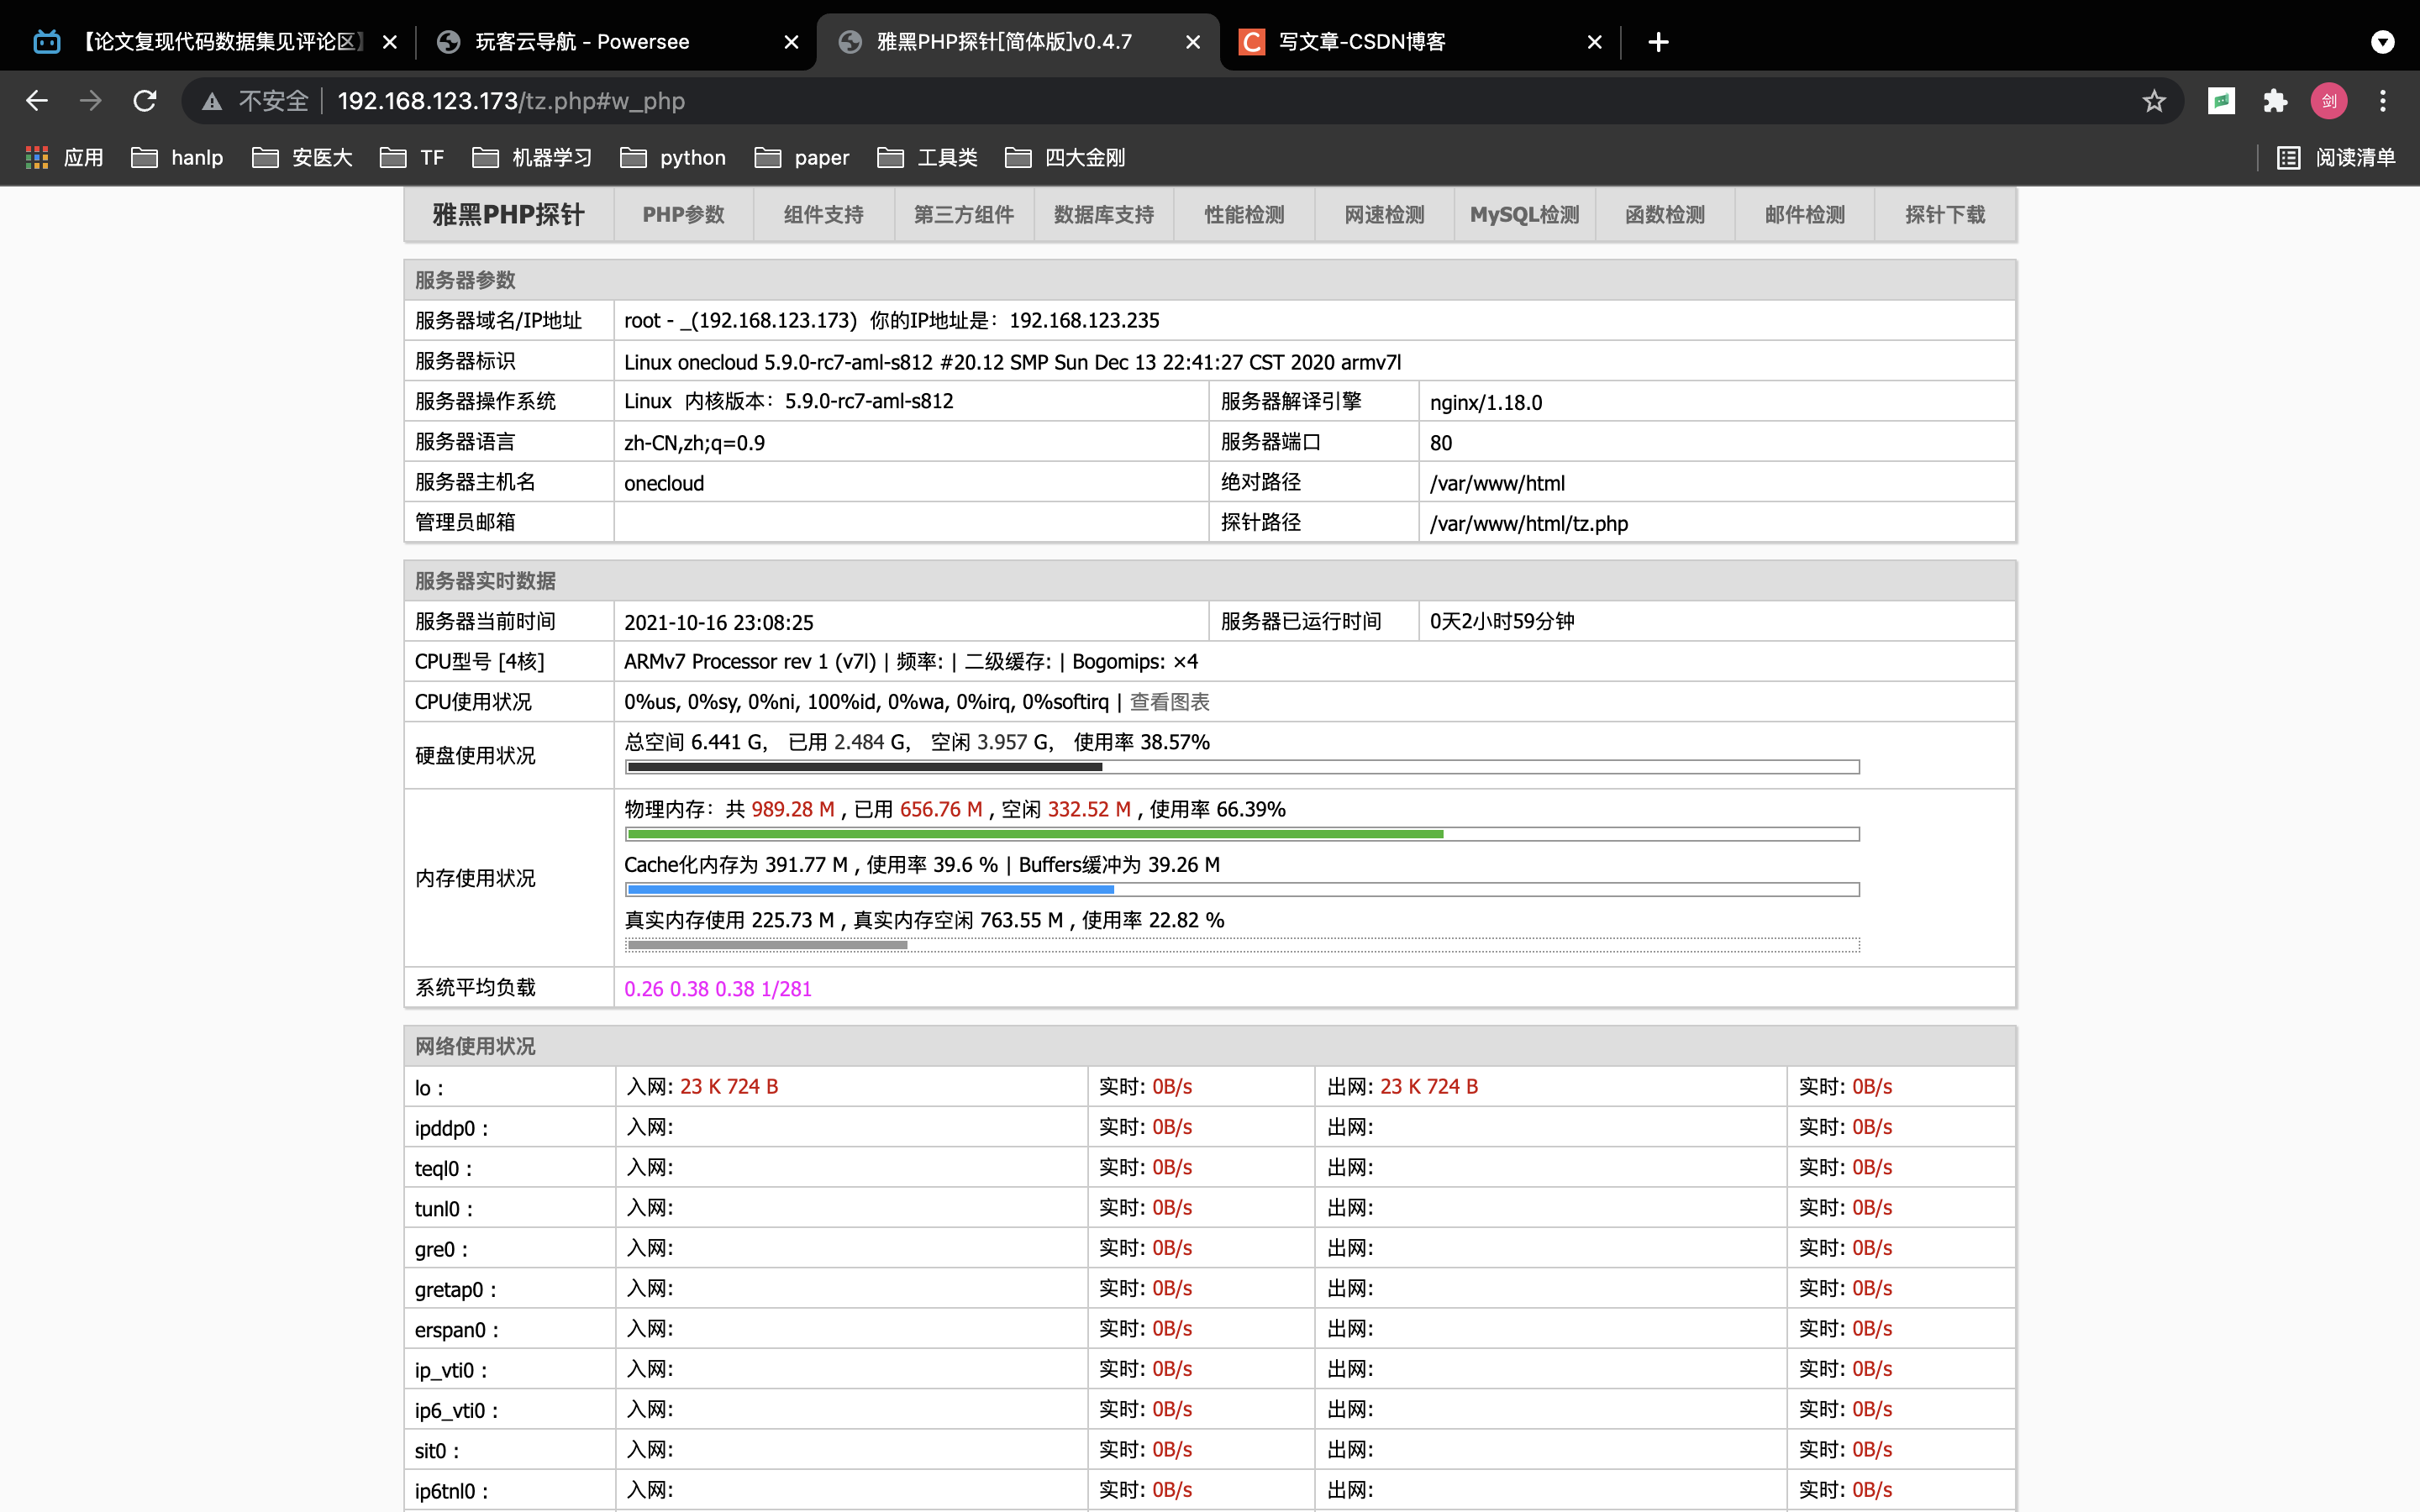Click the lo interface inbound 23 K 724 B
Image resolution: width=2420 pixels, height=1512 pixels.
(729, 1086)
